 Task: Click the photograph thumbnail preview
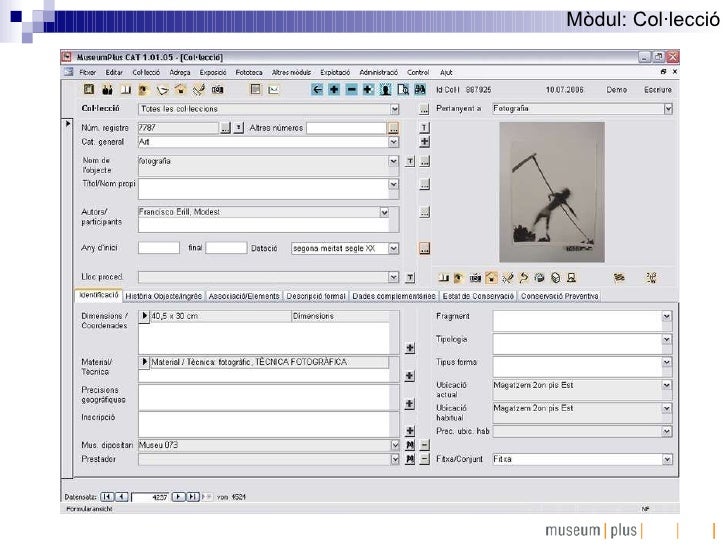551,193
